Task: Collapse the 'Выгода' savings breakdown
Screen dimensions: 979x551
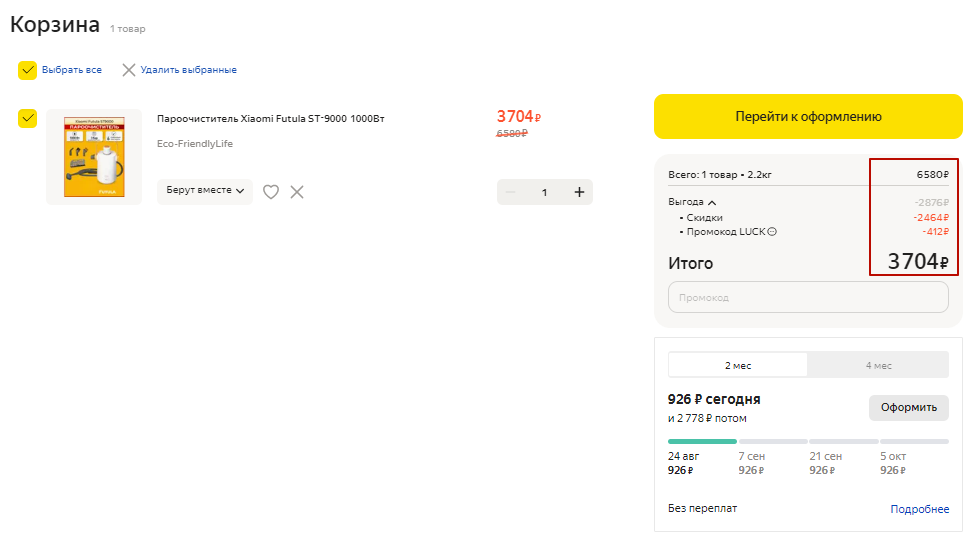Action: pos(712,202)
